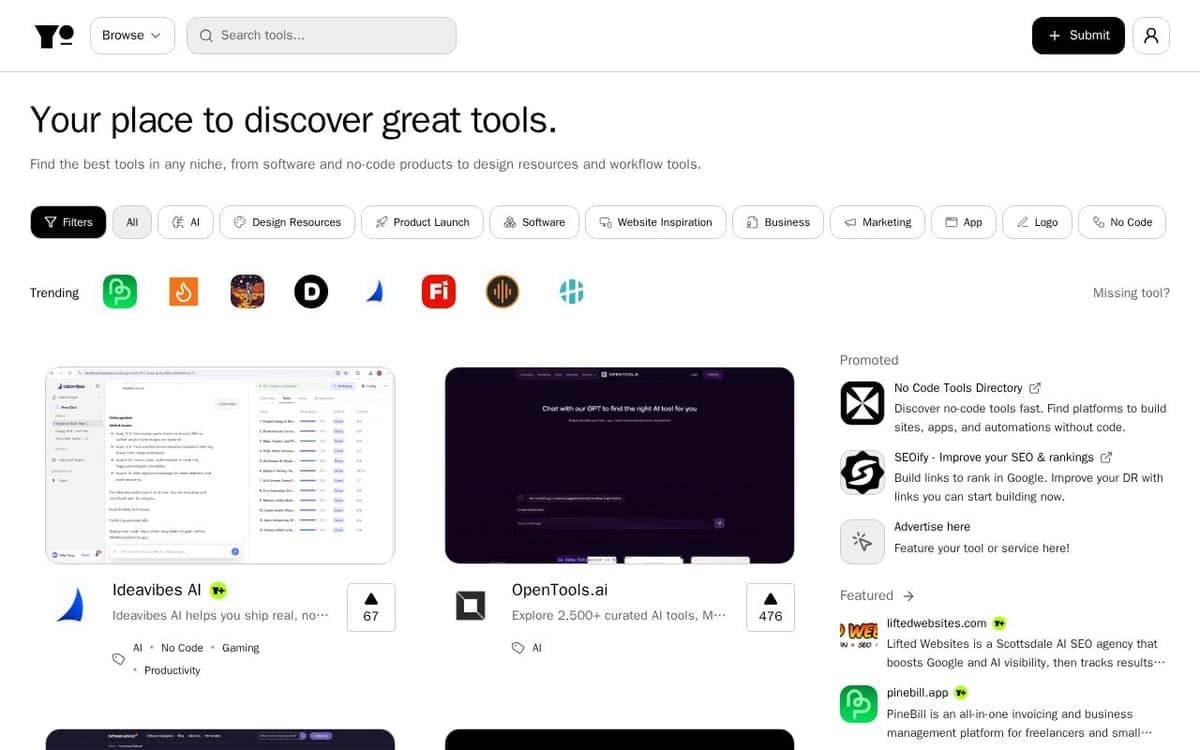The height and width of the screenshot is (750, 1200).
Task: Select the Software category chip
Action: coord(534,222)
